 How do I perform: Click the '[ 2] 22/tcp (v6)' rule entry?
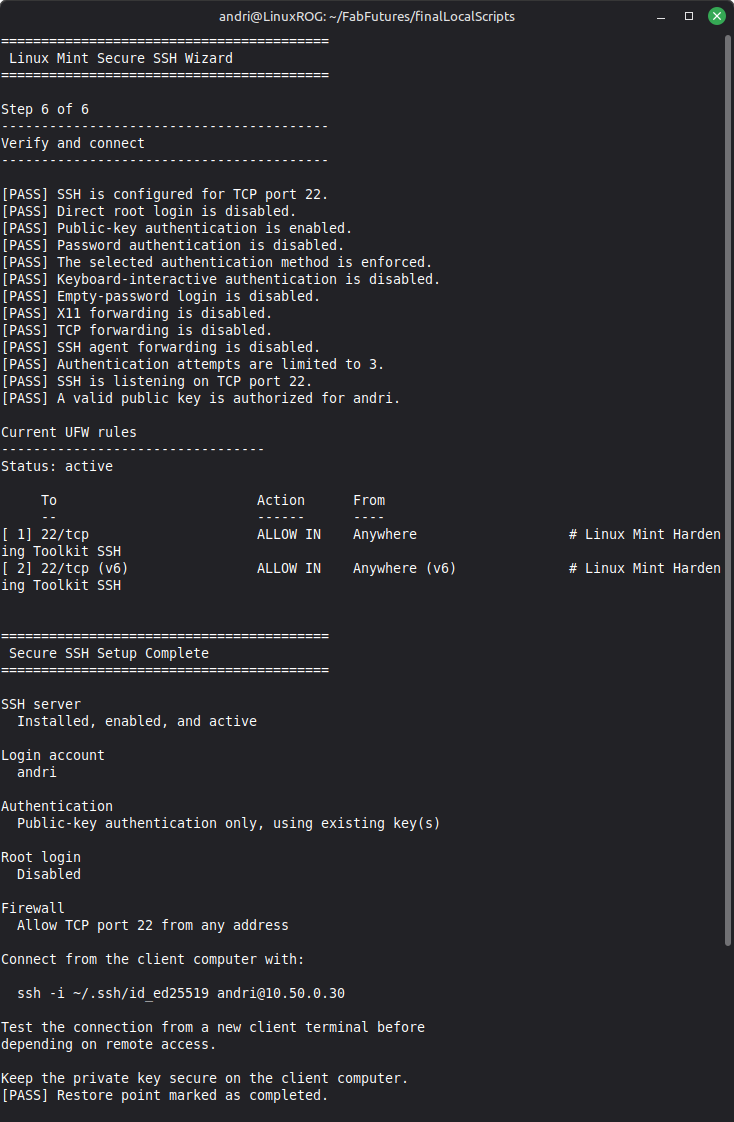(x=64, y=568)
